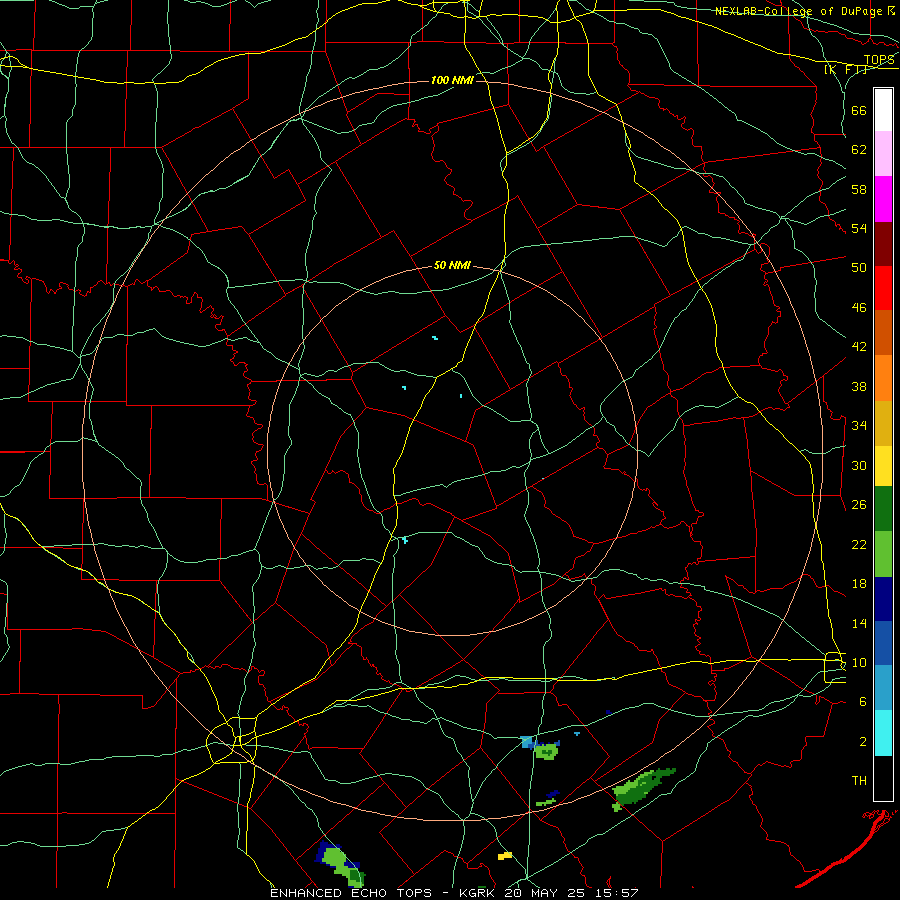Click the light pink legend swatch
This screenshot has height=900, width=900.
pyautogui.click(x=883, y=154)
